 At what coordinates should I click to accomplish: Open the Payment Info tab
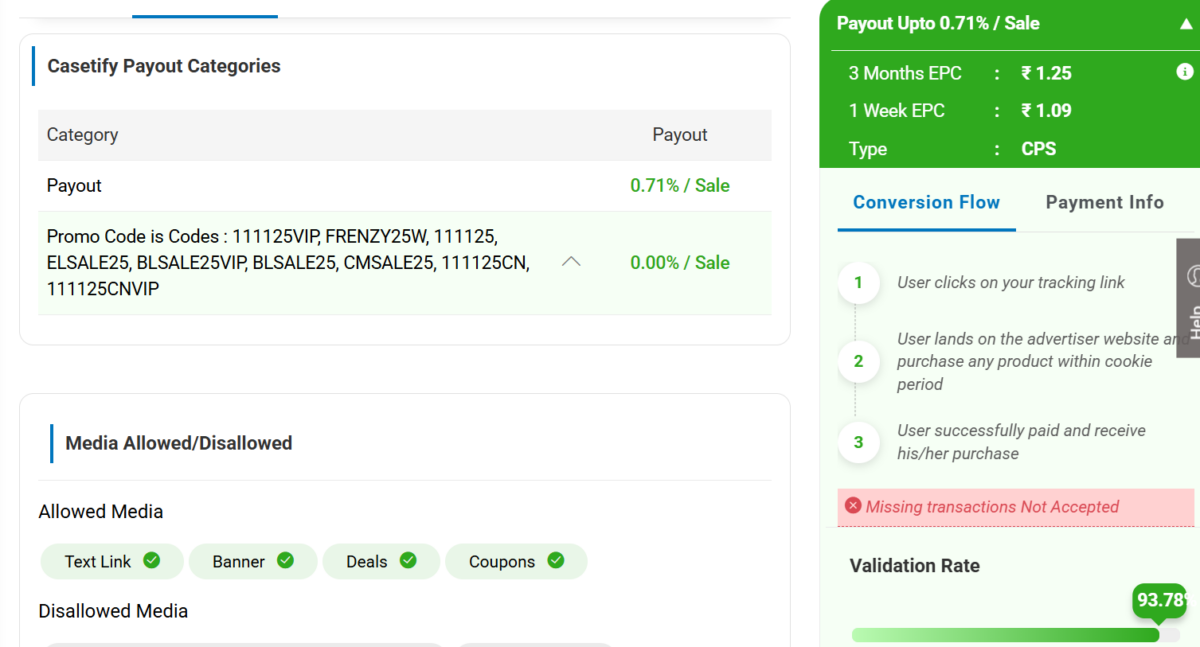pos(1104,202)
